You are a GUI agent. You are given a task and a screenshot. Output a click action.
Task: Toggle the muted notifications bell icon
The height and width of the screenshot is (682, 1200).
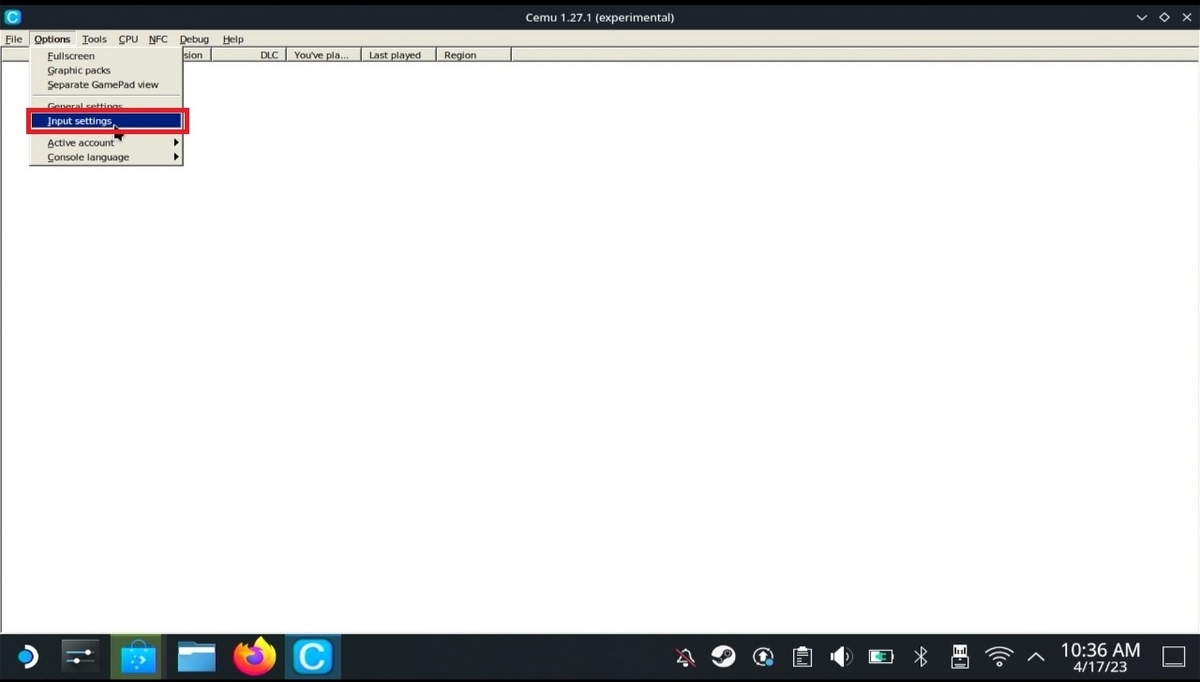click(x=685, y=657)
